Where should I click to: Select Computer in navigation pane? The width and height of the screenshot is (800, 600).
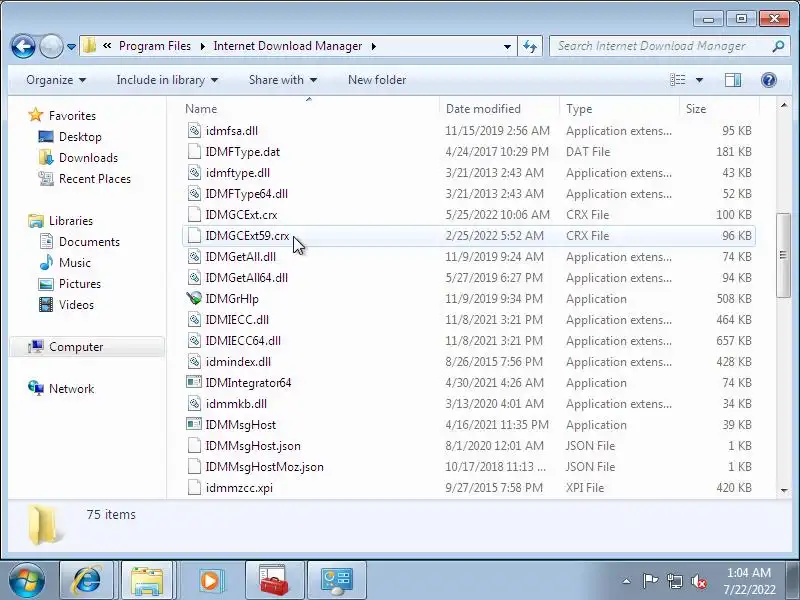click(x=87, y=347)
